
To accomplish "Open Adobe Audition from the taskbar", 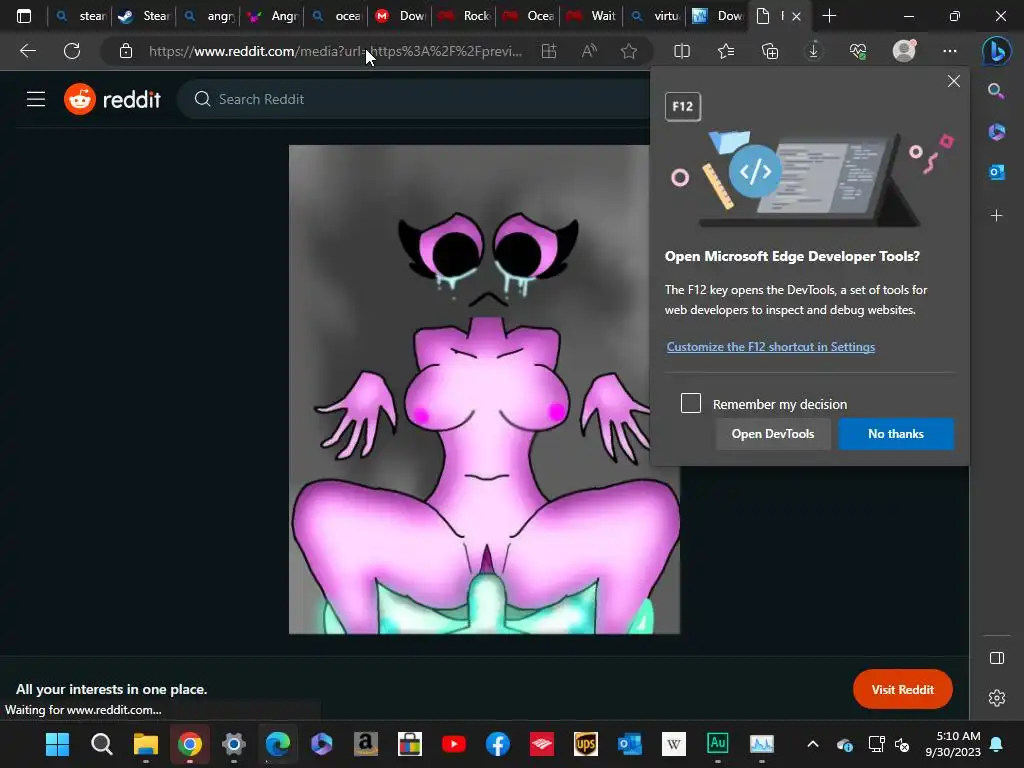I will [718, 743].
